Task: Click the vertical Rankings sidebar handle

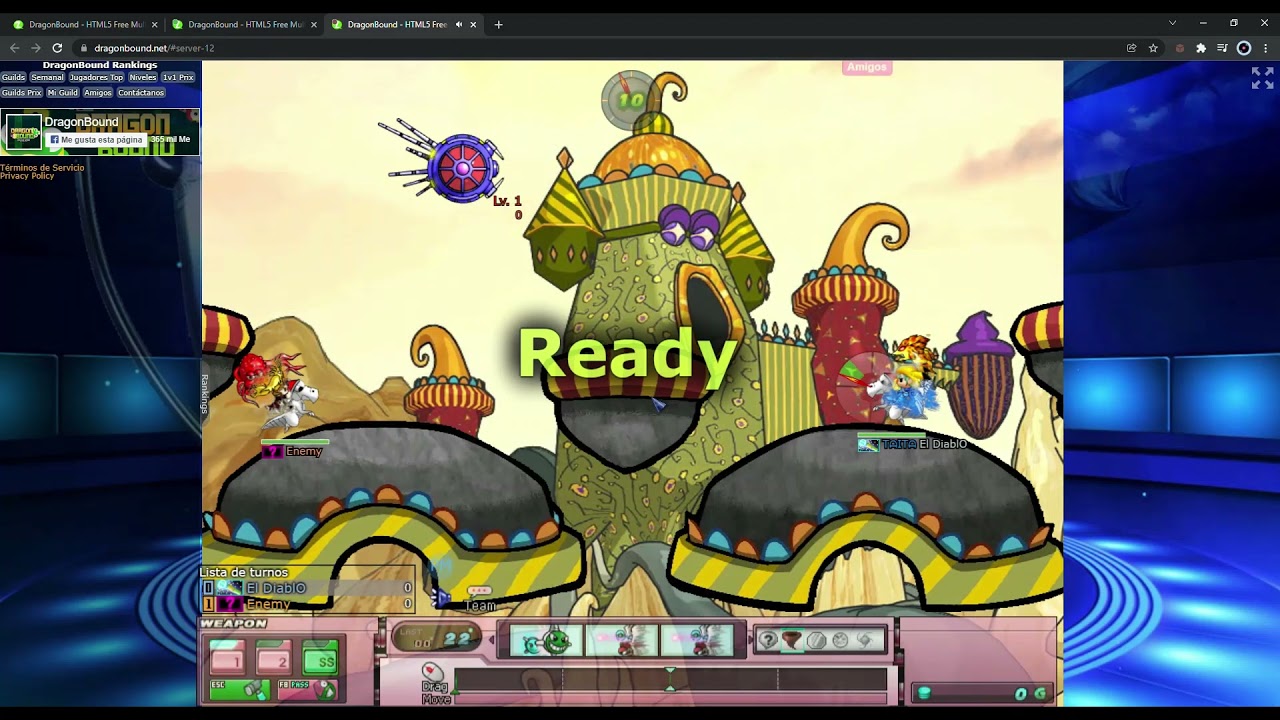Action: pyautogui.click(x=205, y=393)
